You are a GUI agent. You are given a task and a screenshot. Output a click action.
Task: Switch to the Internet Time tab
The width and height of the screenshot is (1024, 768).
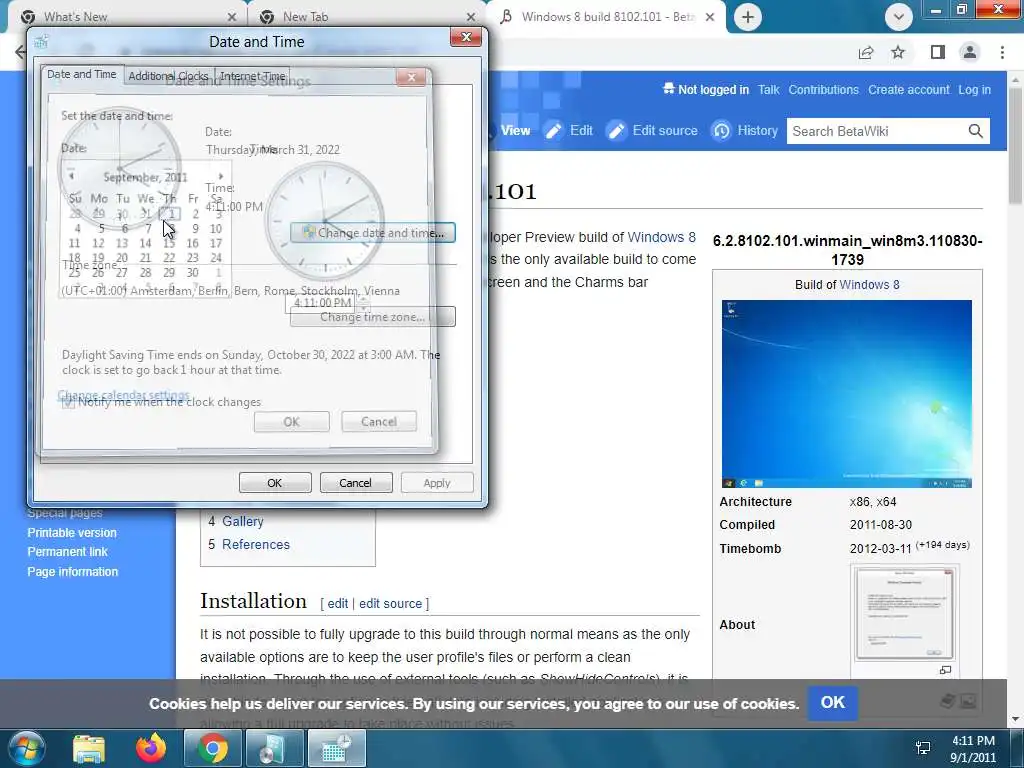[x=252, y=76]
